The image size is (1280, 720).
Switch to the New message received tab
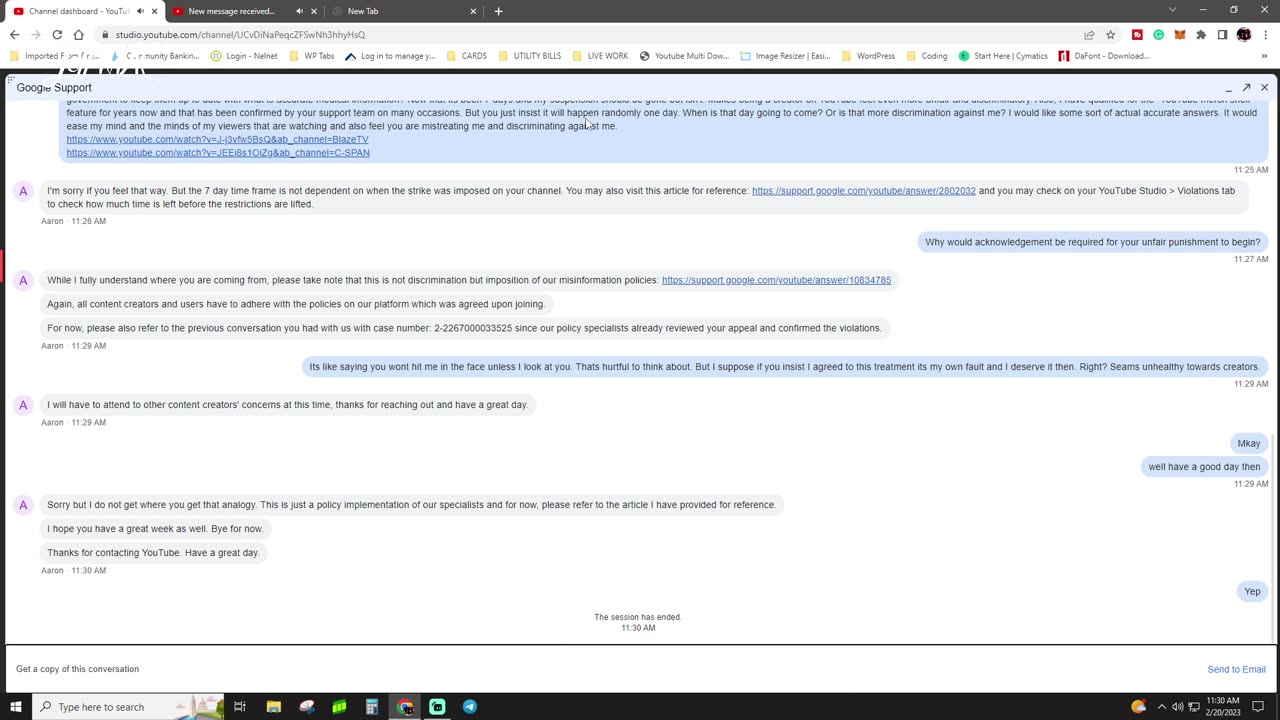pos(232,11)
